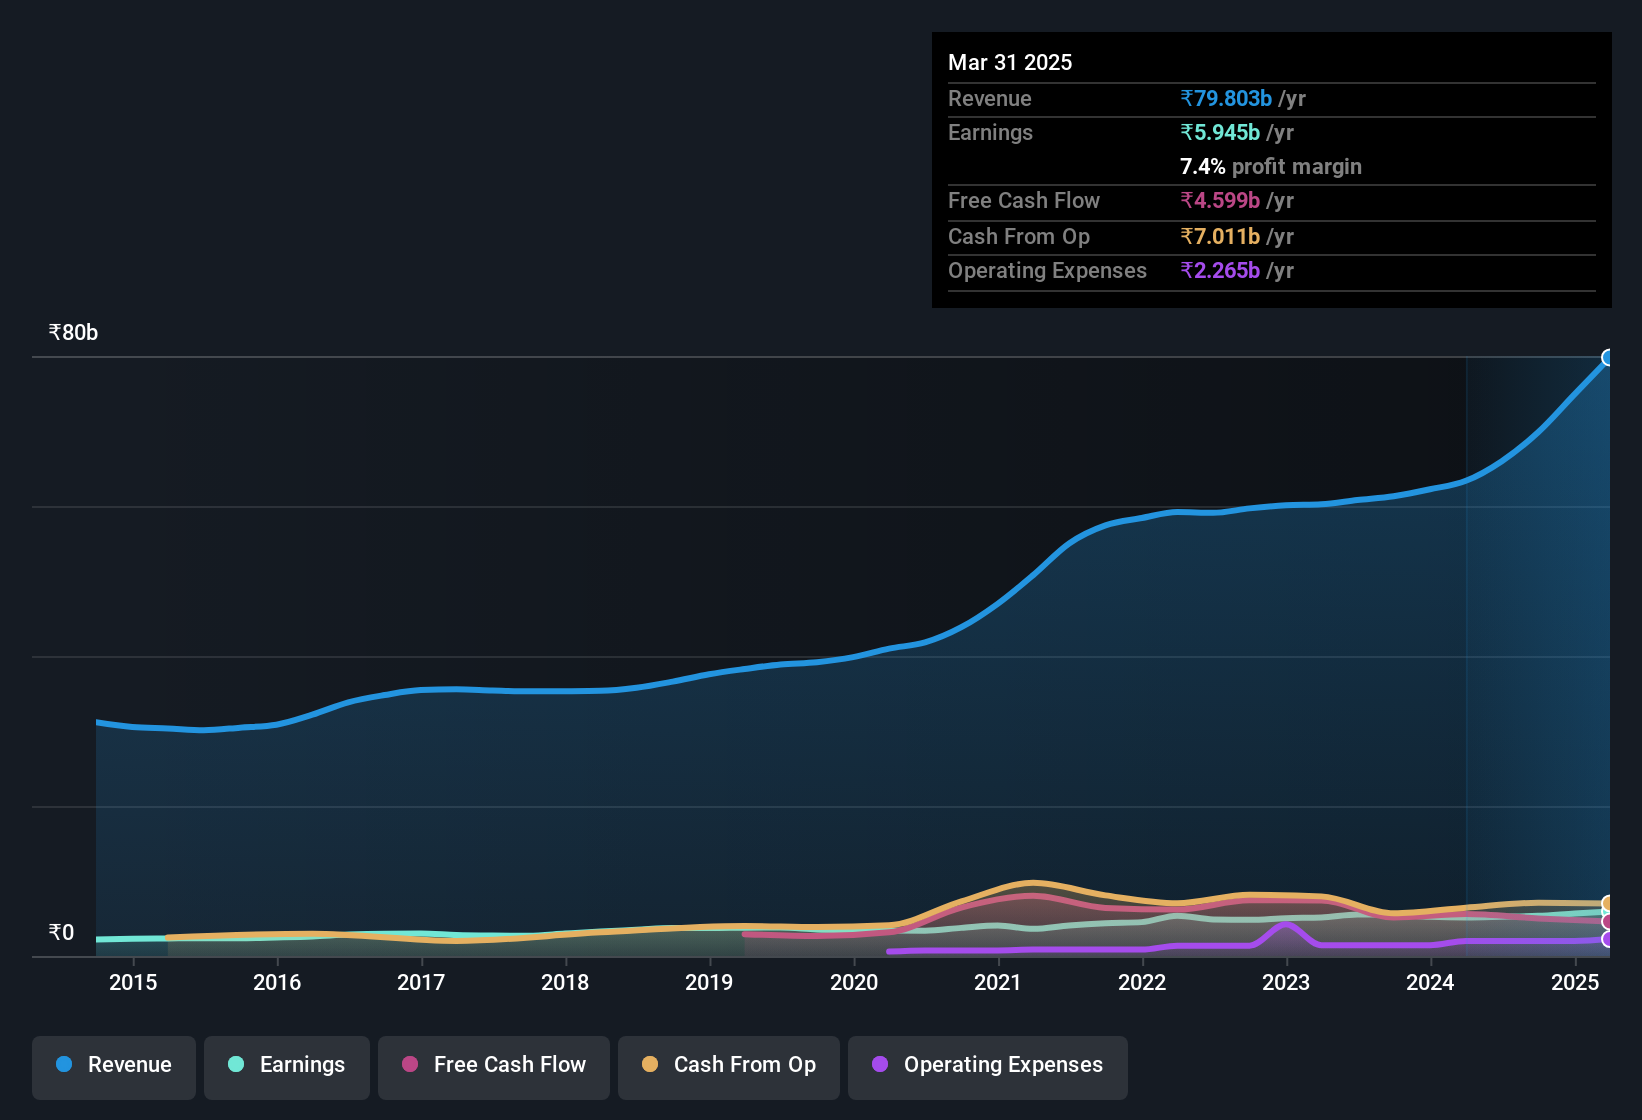
Task: Click the 2025 x-axis label
Action: pyautogui.click(x=1575, y=983)
